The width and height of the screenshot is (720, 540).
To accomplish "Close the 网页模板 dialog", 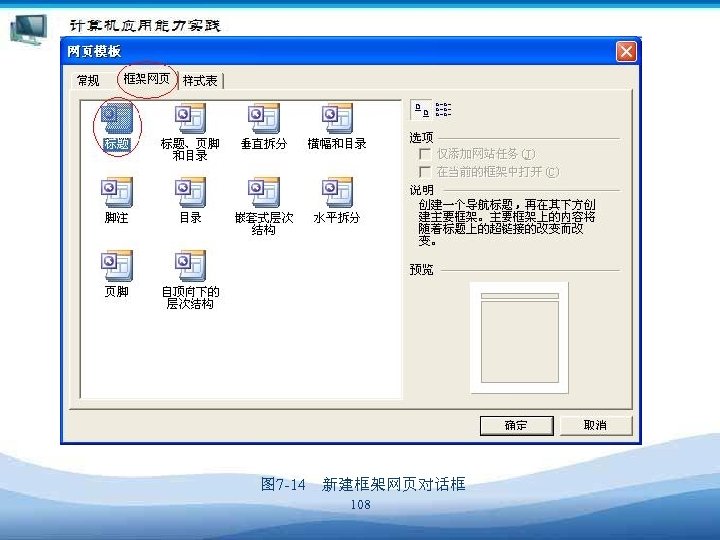I will (626, 51).
